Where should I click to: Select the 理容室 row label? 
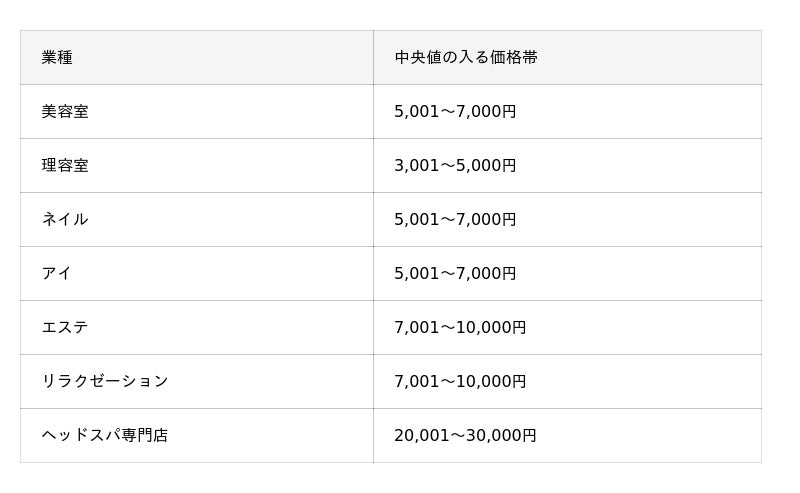[65, 165]
